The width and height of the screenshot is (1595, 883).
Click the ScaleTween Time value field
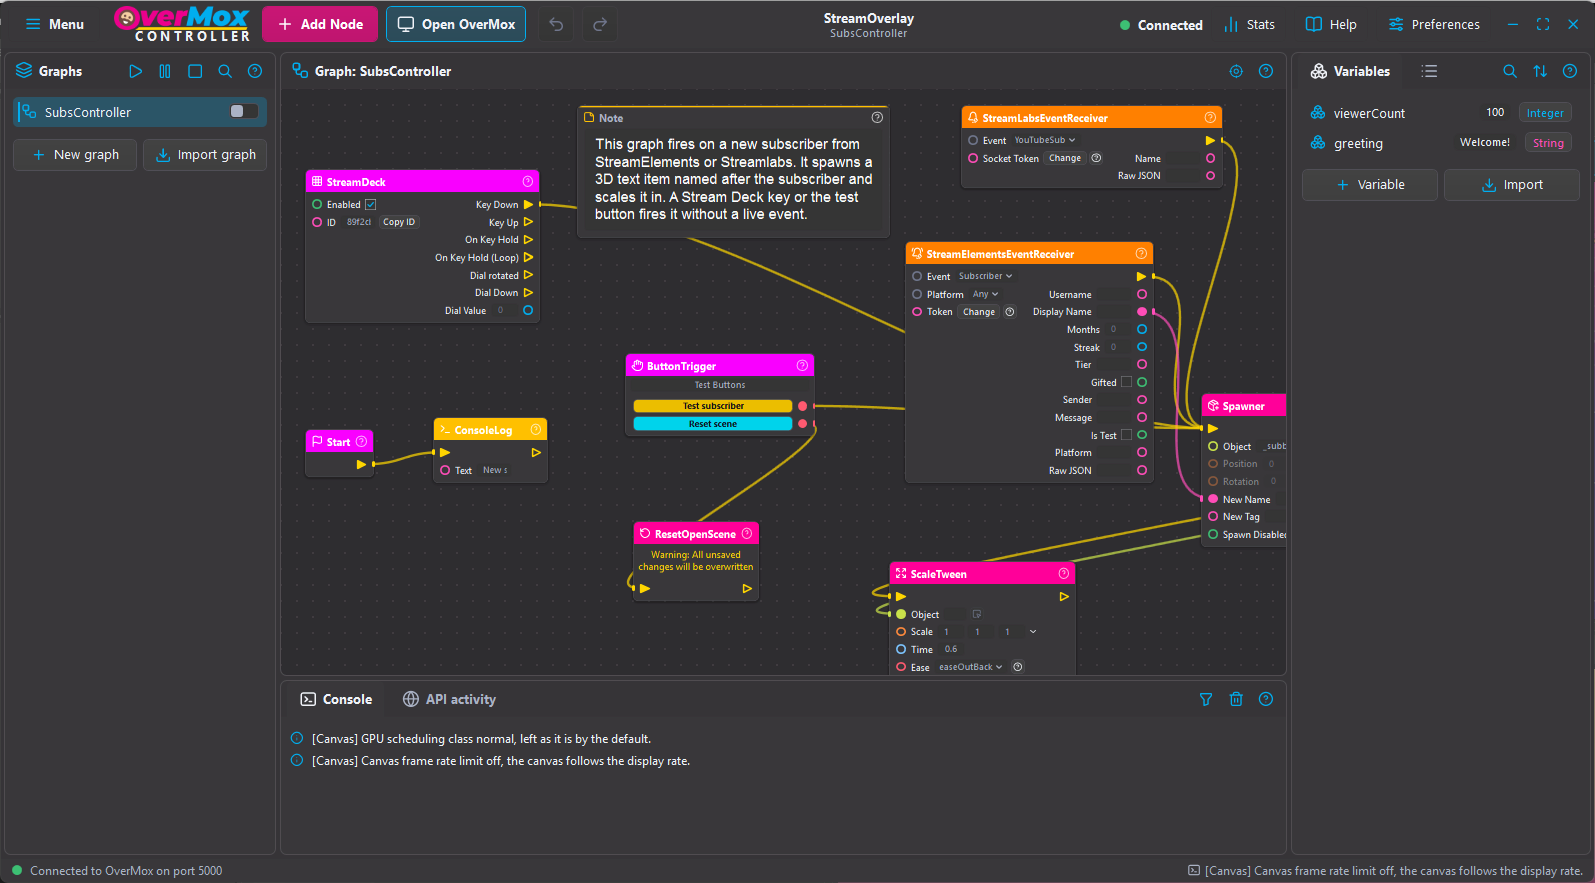pyautogui.click(x=951, y=649)
